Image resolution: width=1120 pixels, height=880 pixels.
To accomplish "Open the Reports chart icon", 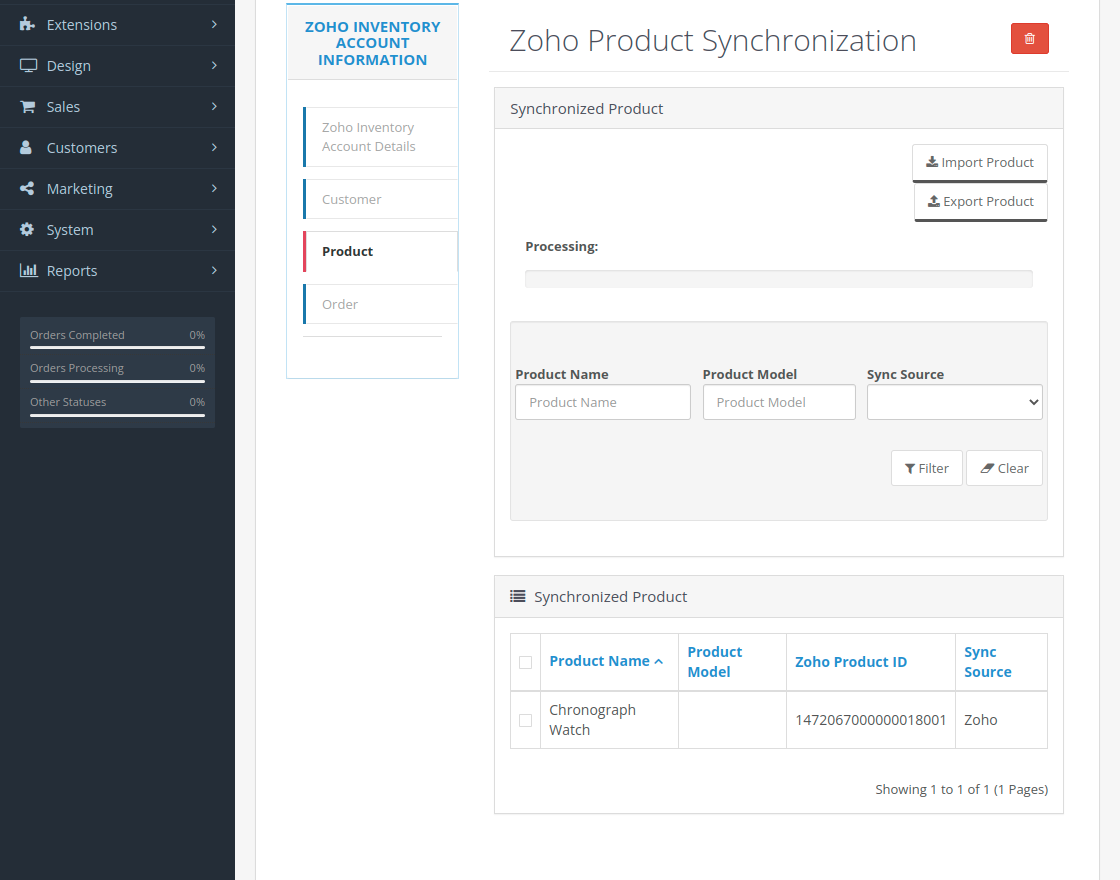I will coord(26,270).
